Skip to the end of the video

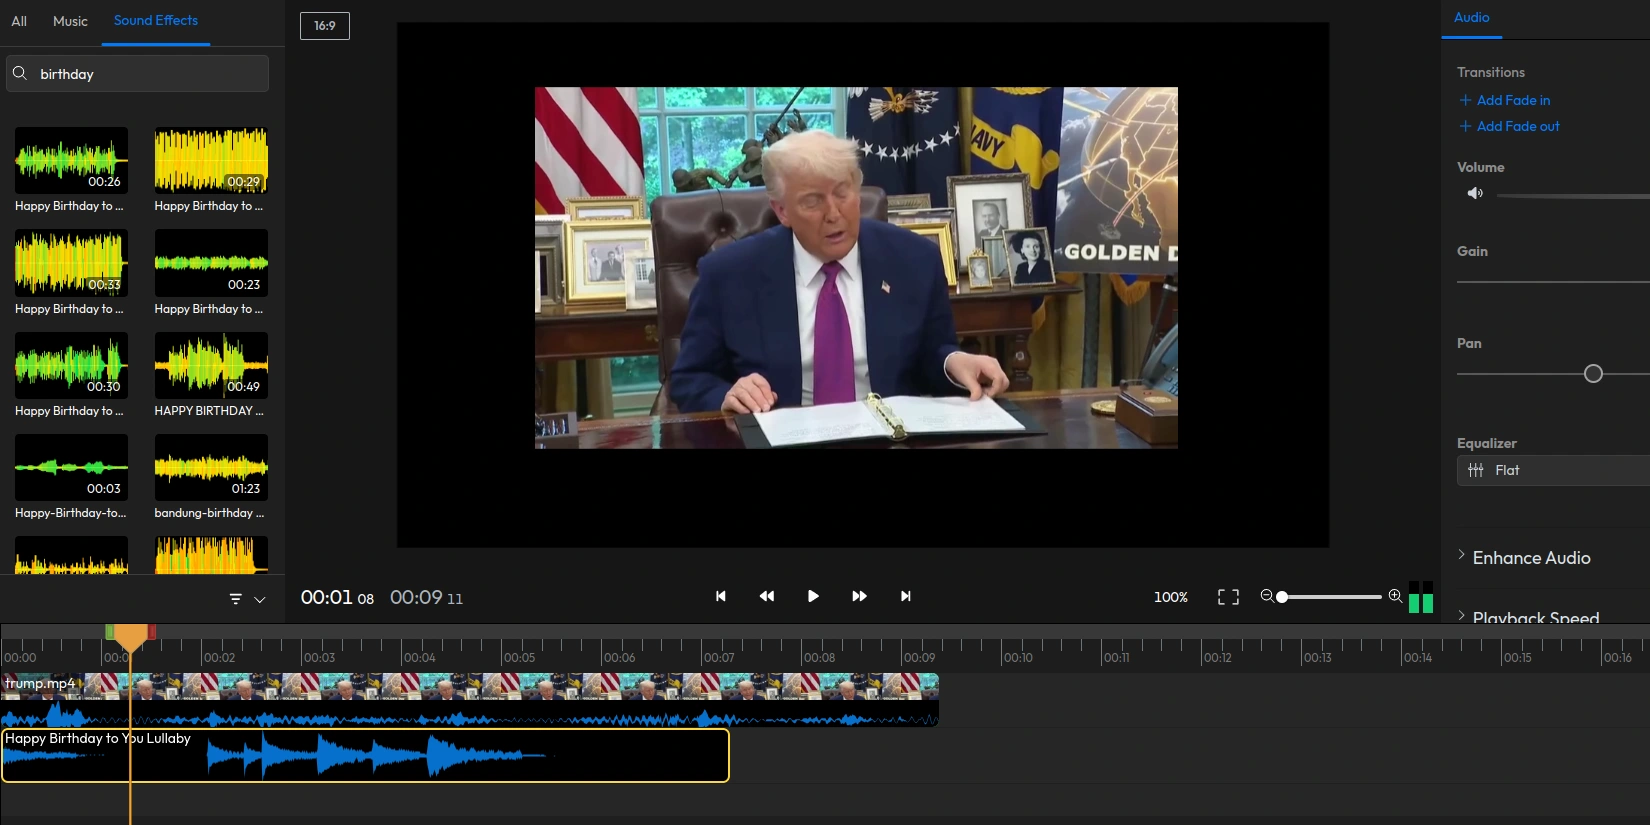point(906,596)
